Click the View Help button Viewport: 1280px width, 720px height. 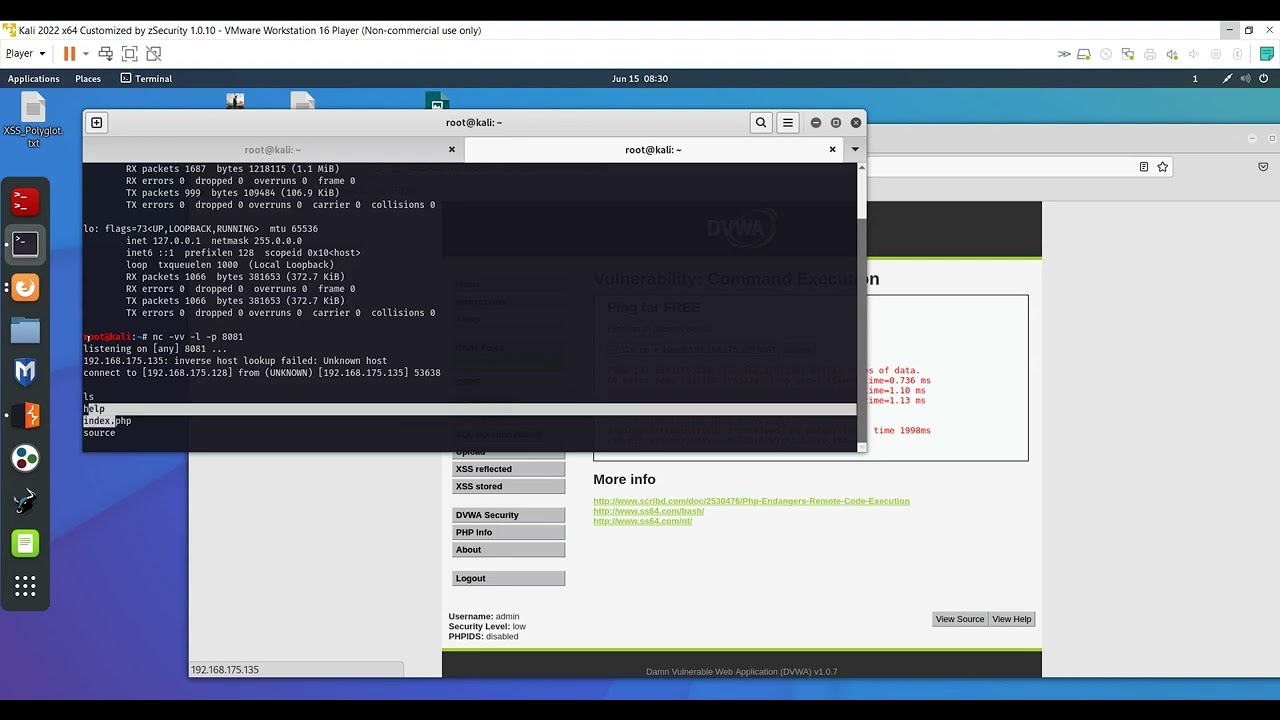click(x=1011, y=619)
